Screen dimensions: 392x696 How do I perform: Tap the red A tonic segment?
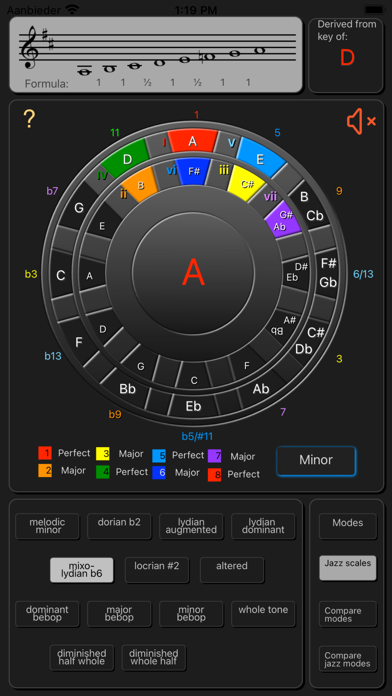click(x=193, y=141)
